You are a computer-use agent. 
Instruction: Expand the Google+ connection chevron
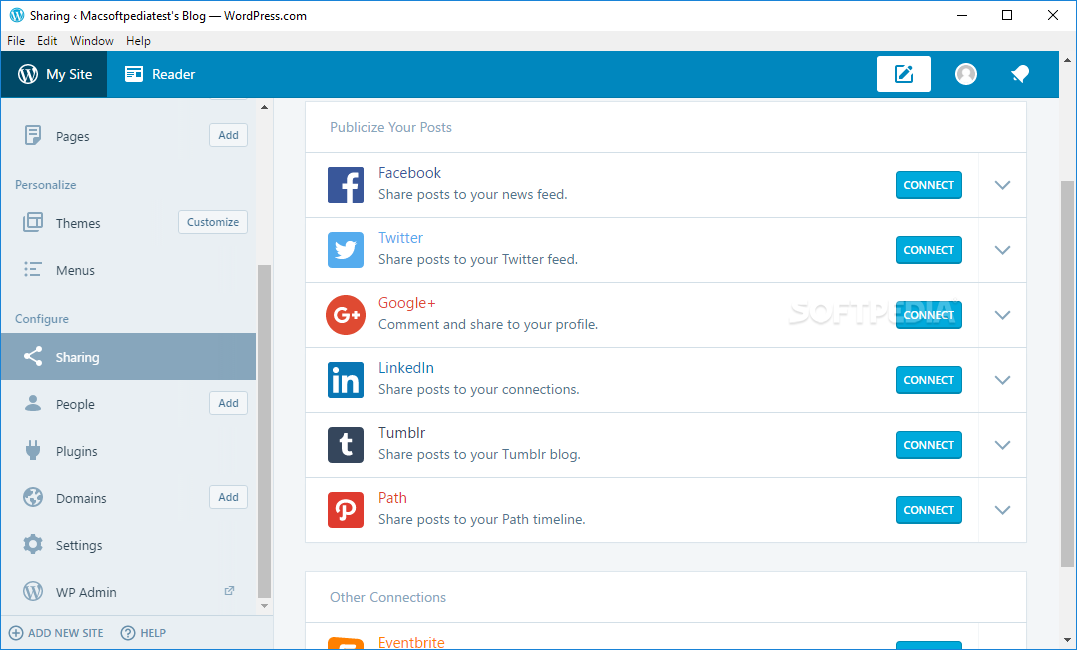click(x=1002, y=315)
